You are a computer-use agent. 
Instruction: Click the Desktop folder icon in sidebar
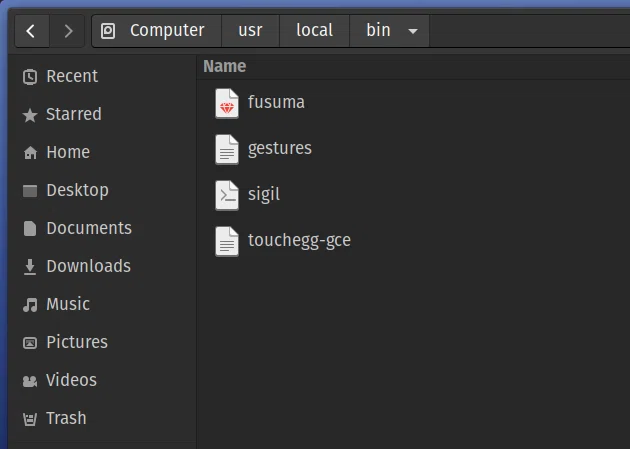click(30, 191)
